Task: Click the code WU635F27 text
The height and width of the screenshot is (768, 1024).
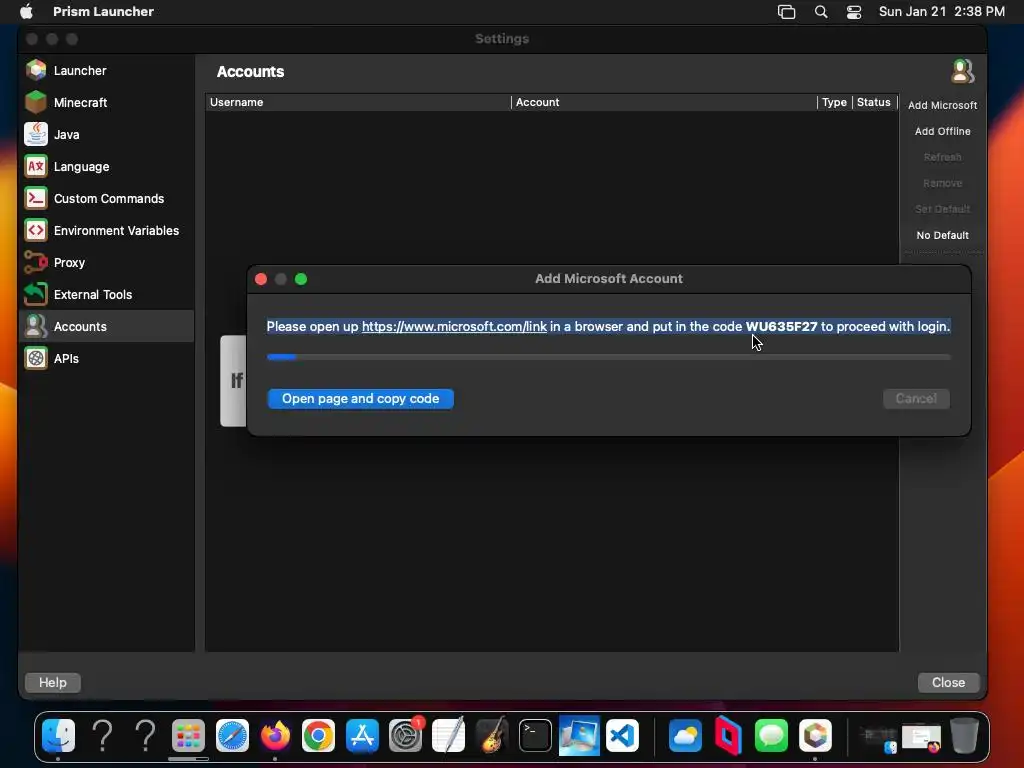Action: (781, 326)
